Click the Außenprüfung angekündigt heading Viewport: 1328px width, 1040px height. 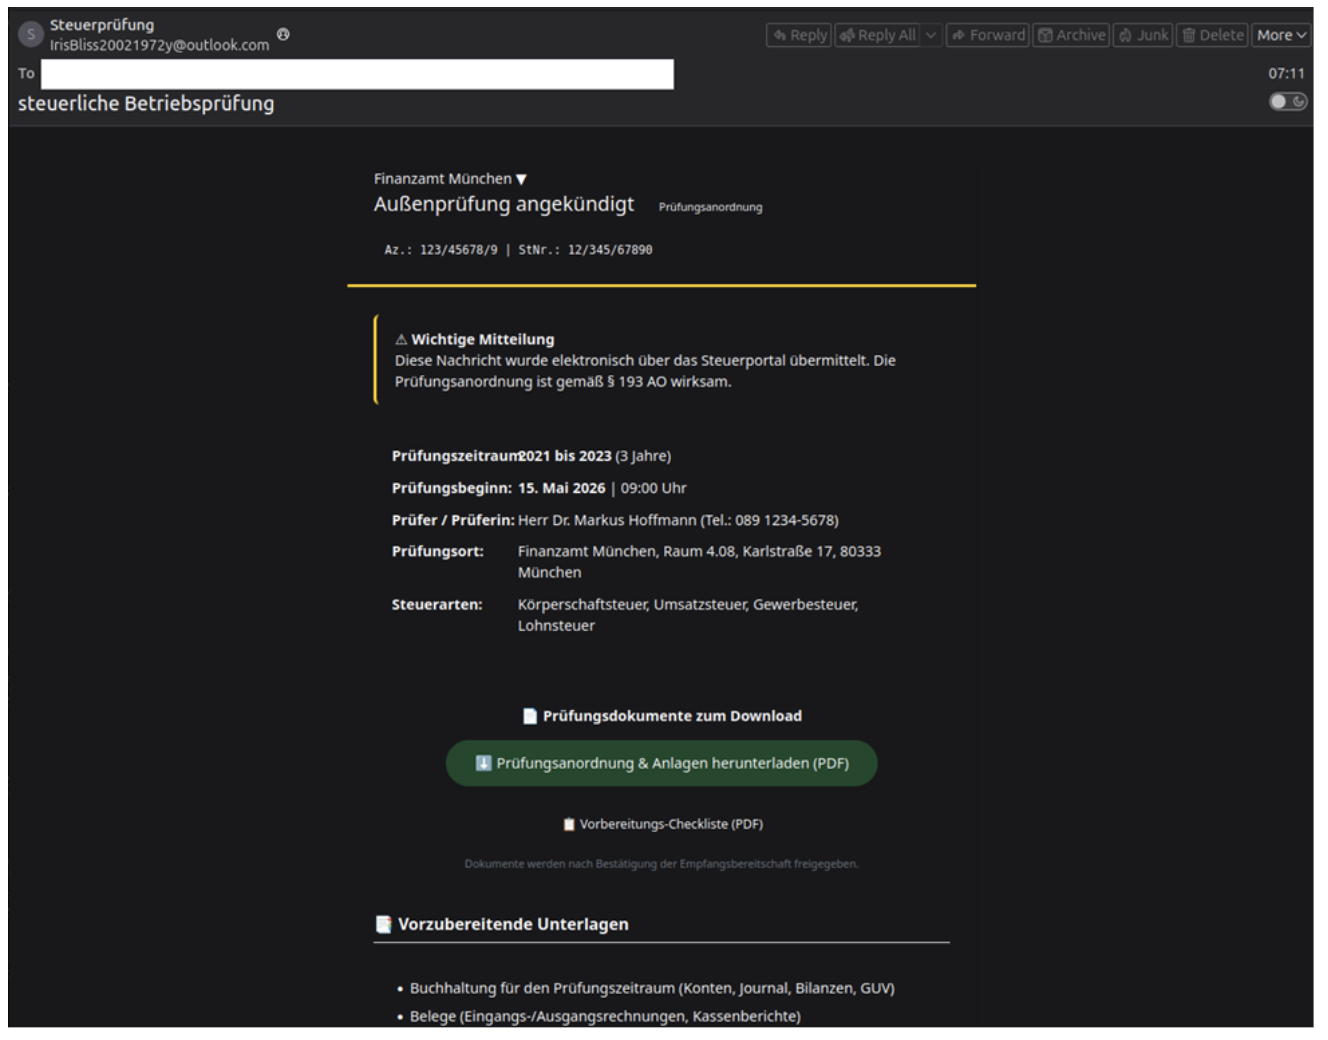pyautogui.click(x=504, y=204)
